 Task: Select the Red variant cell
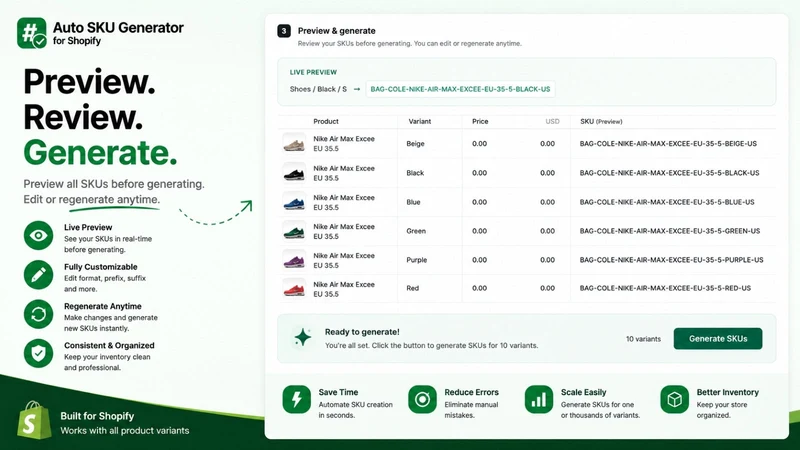pyautogui.click(x=412, y=288)
